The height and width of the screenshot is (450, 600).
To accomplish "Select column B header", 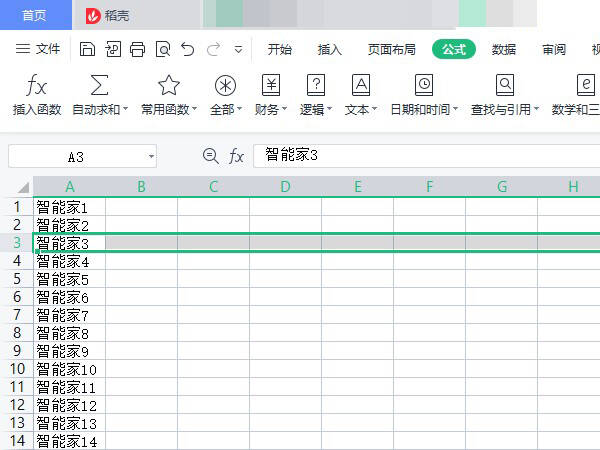I will tap(141, 187).
